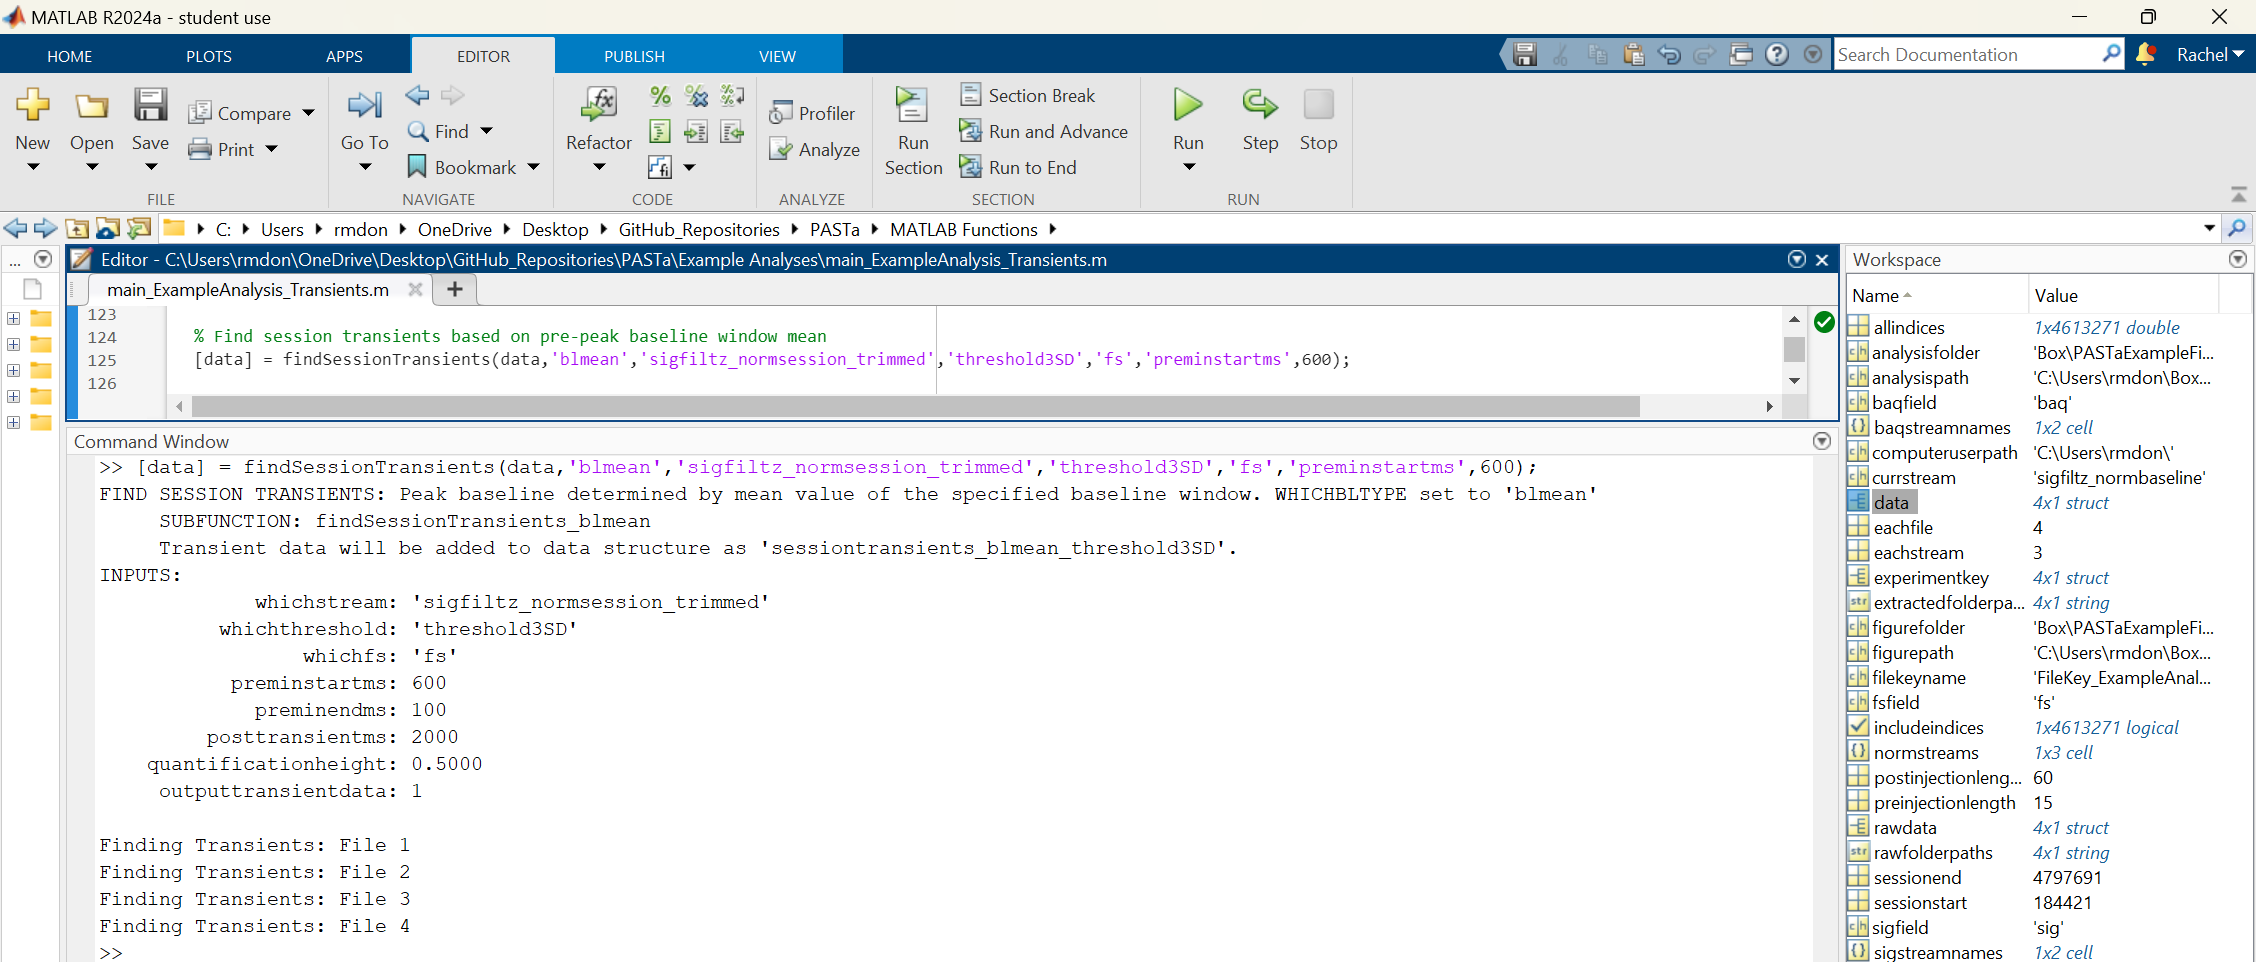The height and width of the screenshot is (962, 2256).
Task: Add new editor tab with plus
Action: (454, 289)
